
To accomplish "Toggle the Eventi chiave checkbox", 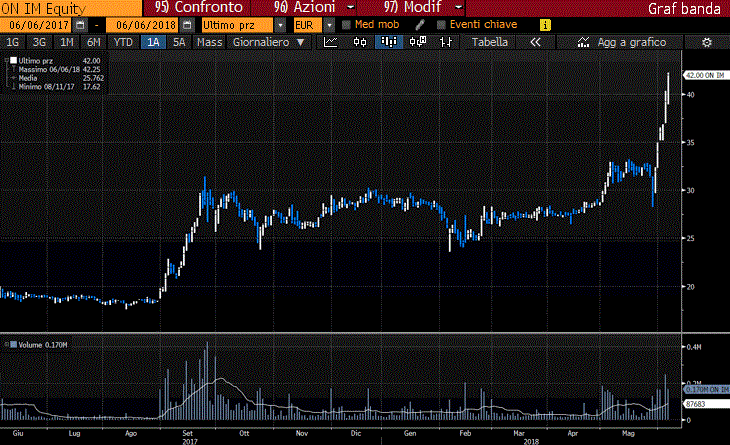I will (441, 24).
